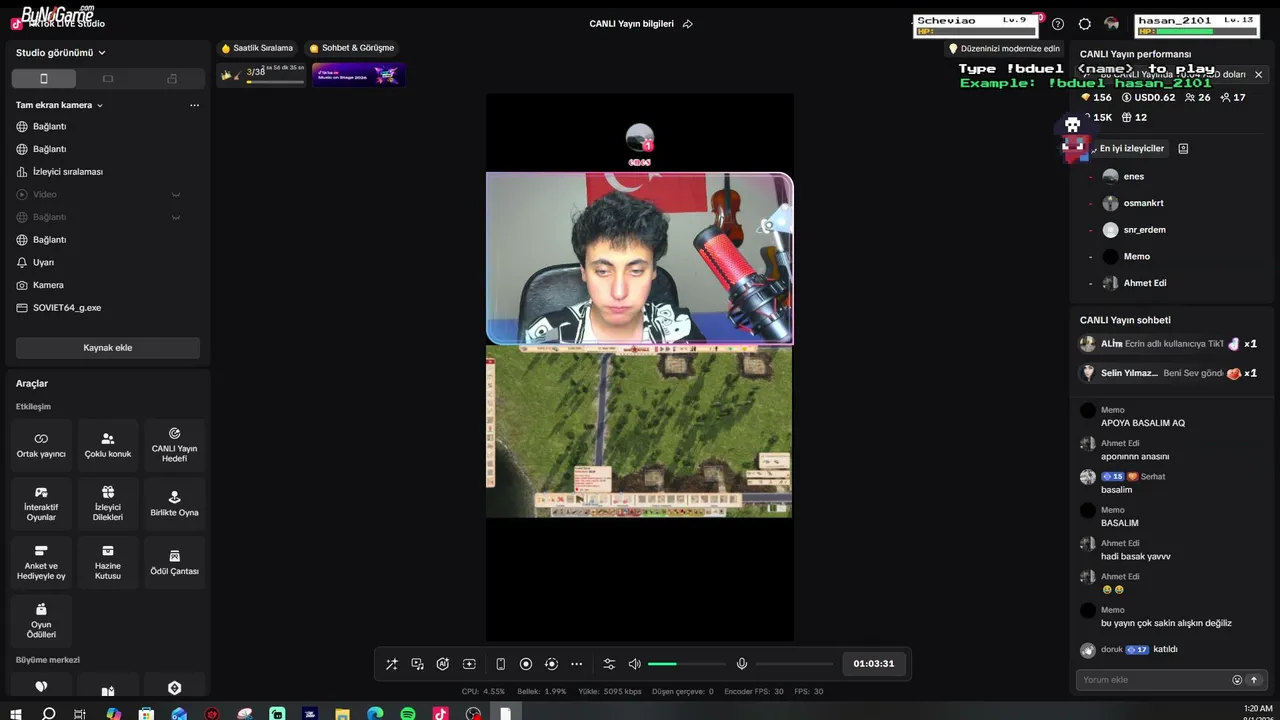Select En iyi izleyiciler tab

click(1131, 148)
